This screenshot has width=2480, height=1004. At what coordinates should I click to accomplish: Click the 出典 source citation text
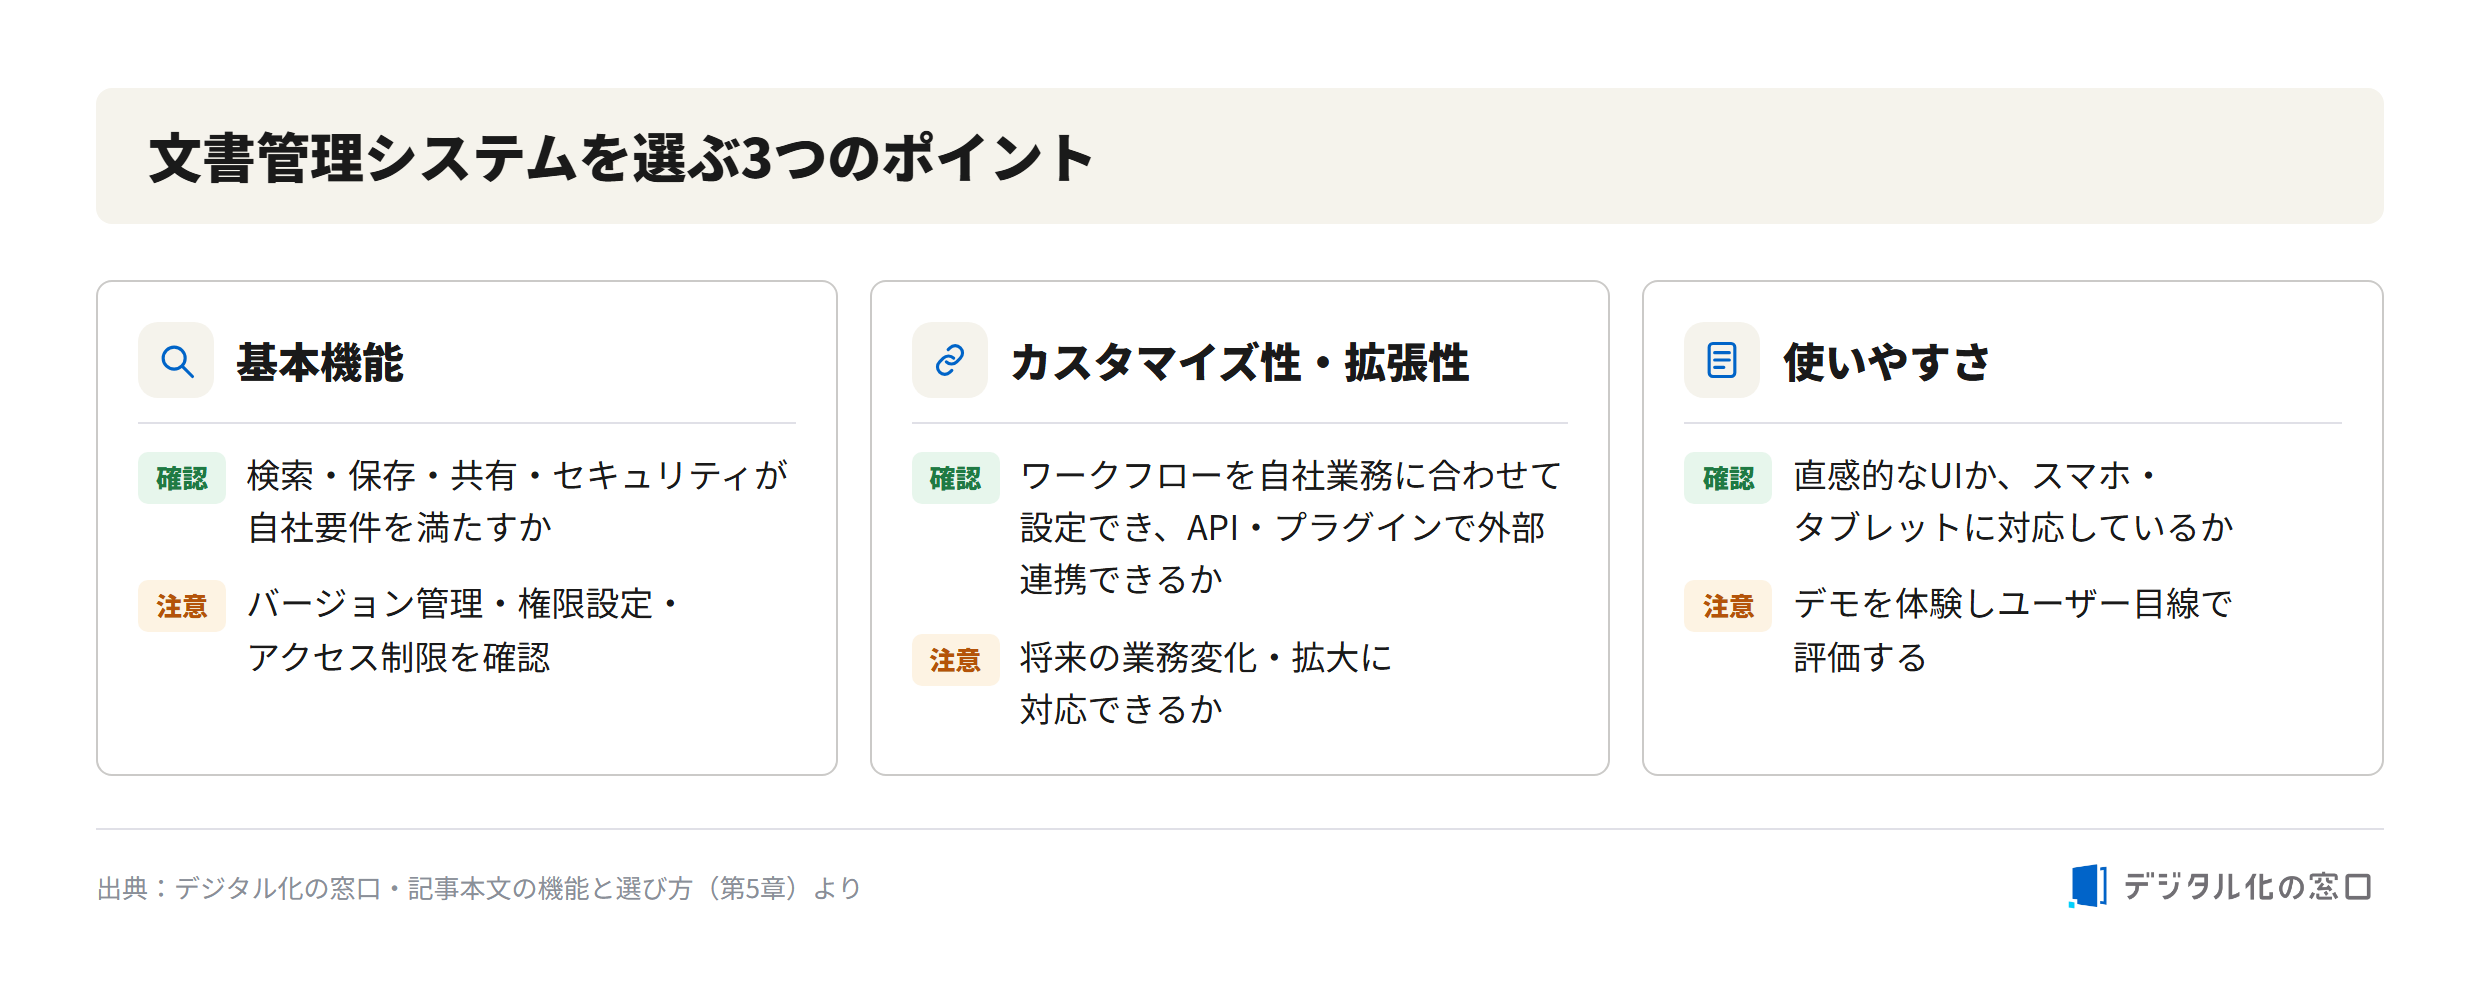479,888
